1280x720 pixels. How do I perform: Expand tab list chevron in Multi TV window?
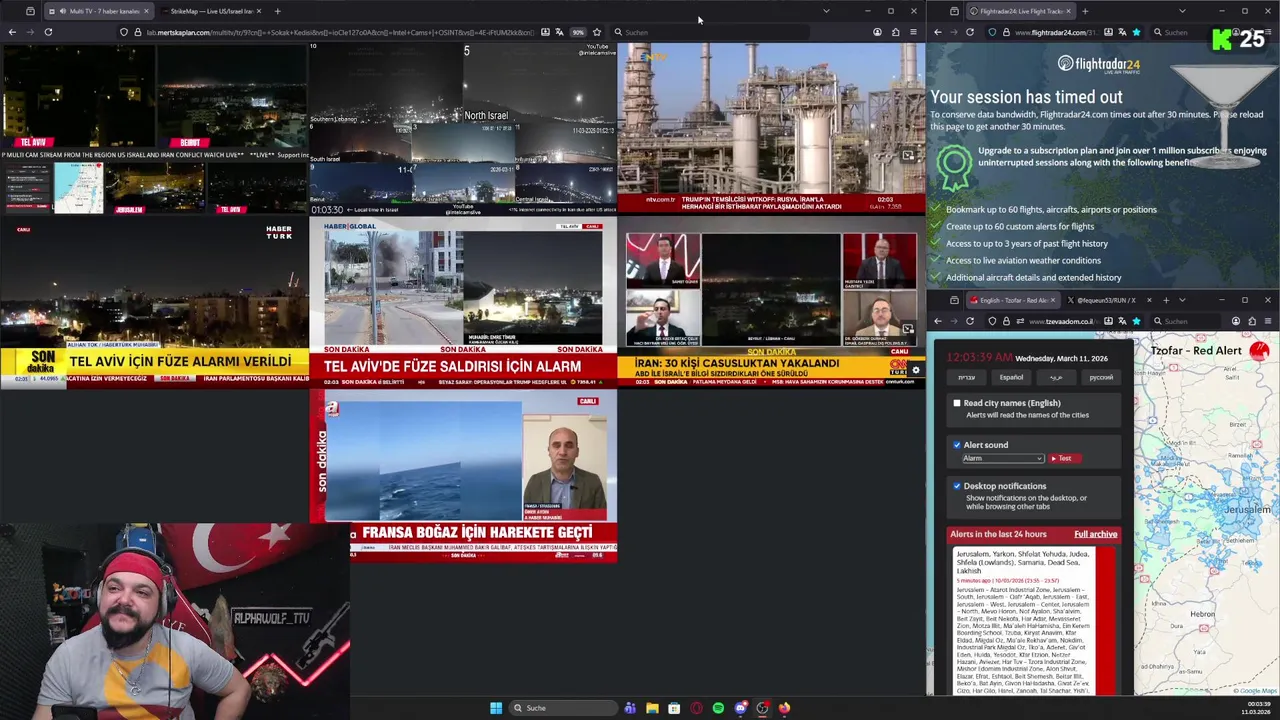826,11
